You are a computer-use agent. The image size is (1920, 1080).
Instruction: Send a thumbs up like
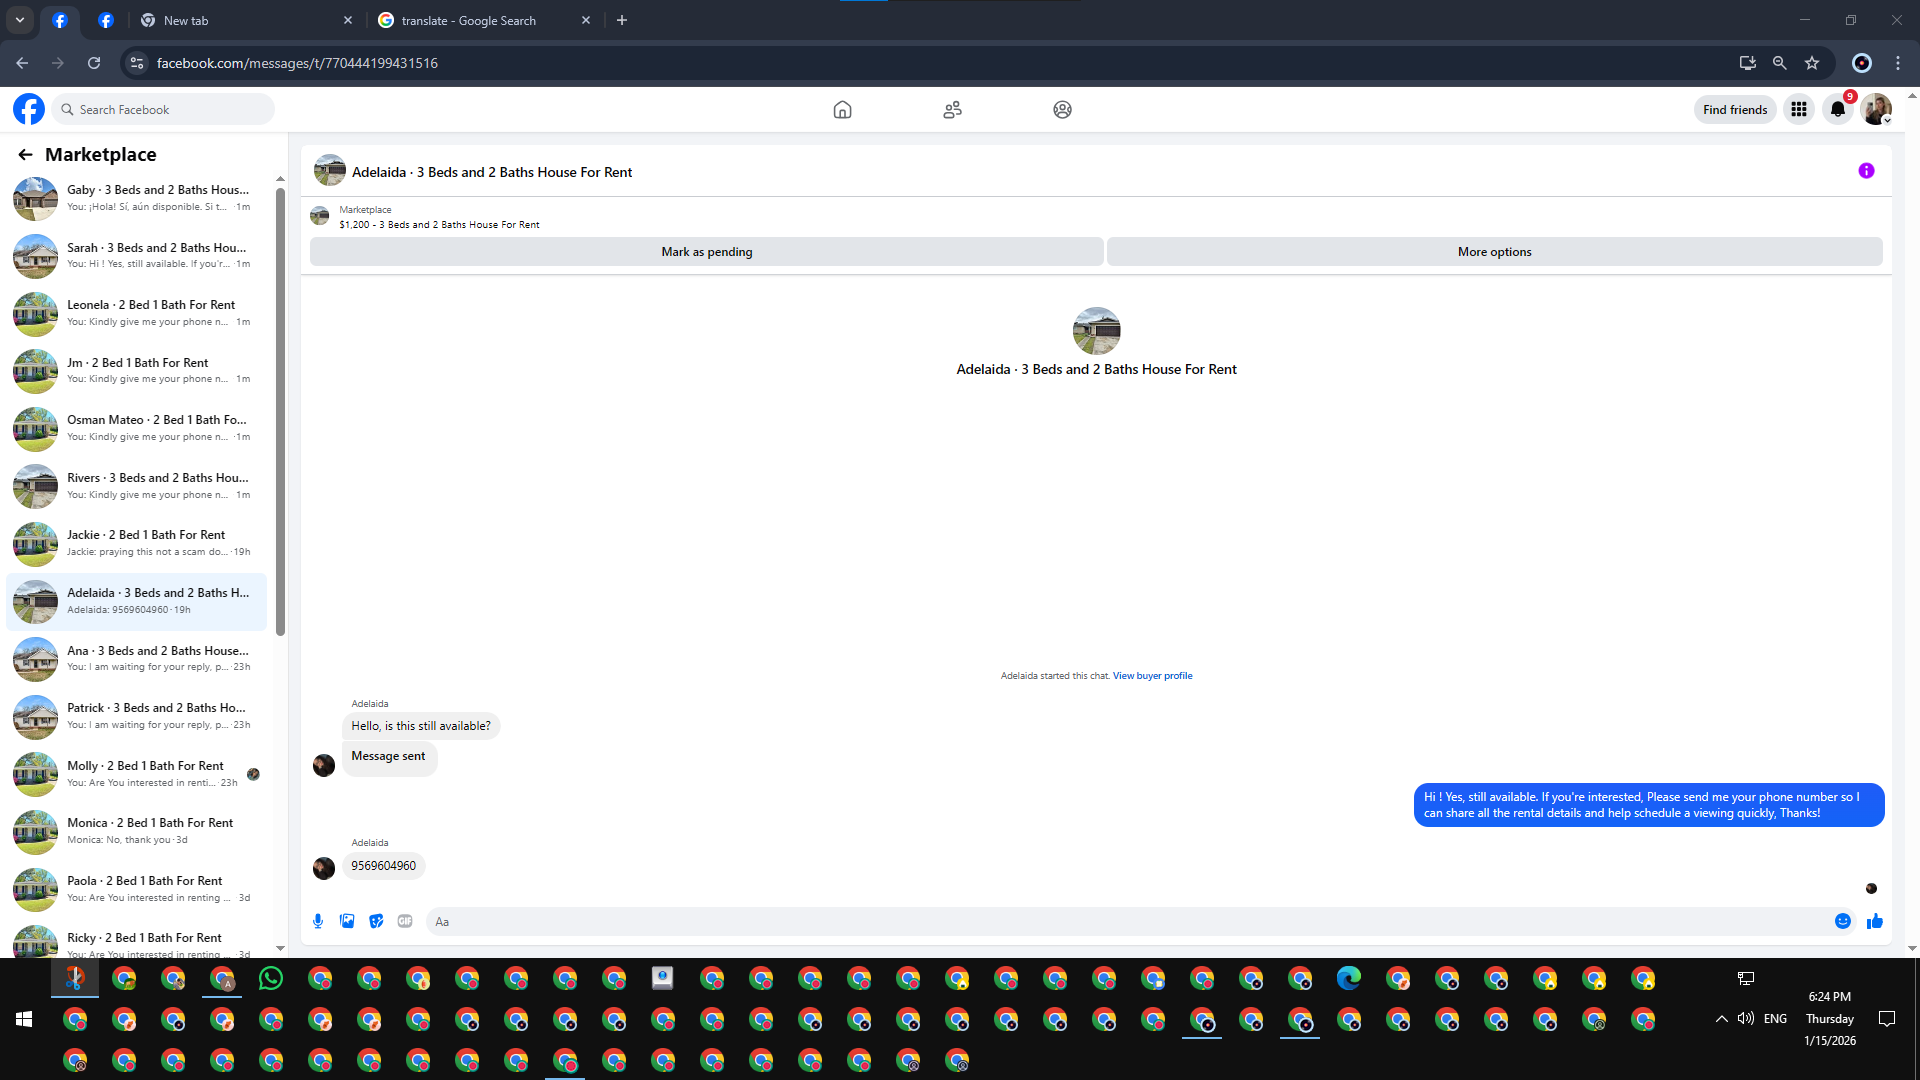coord(1875,921)
